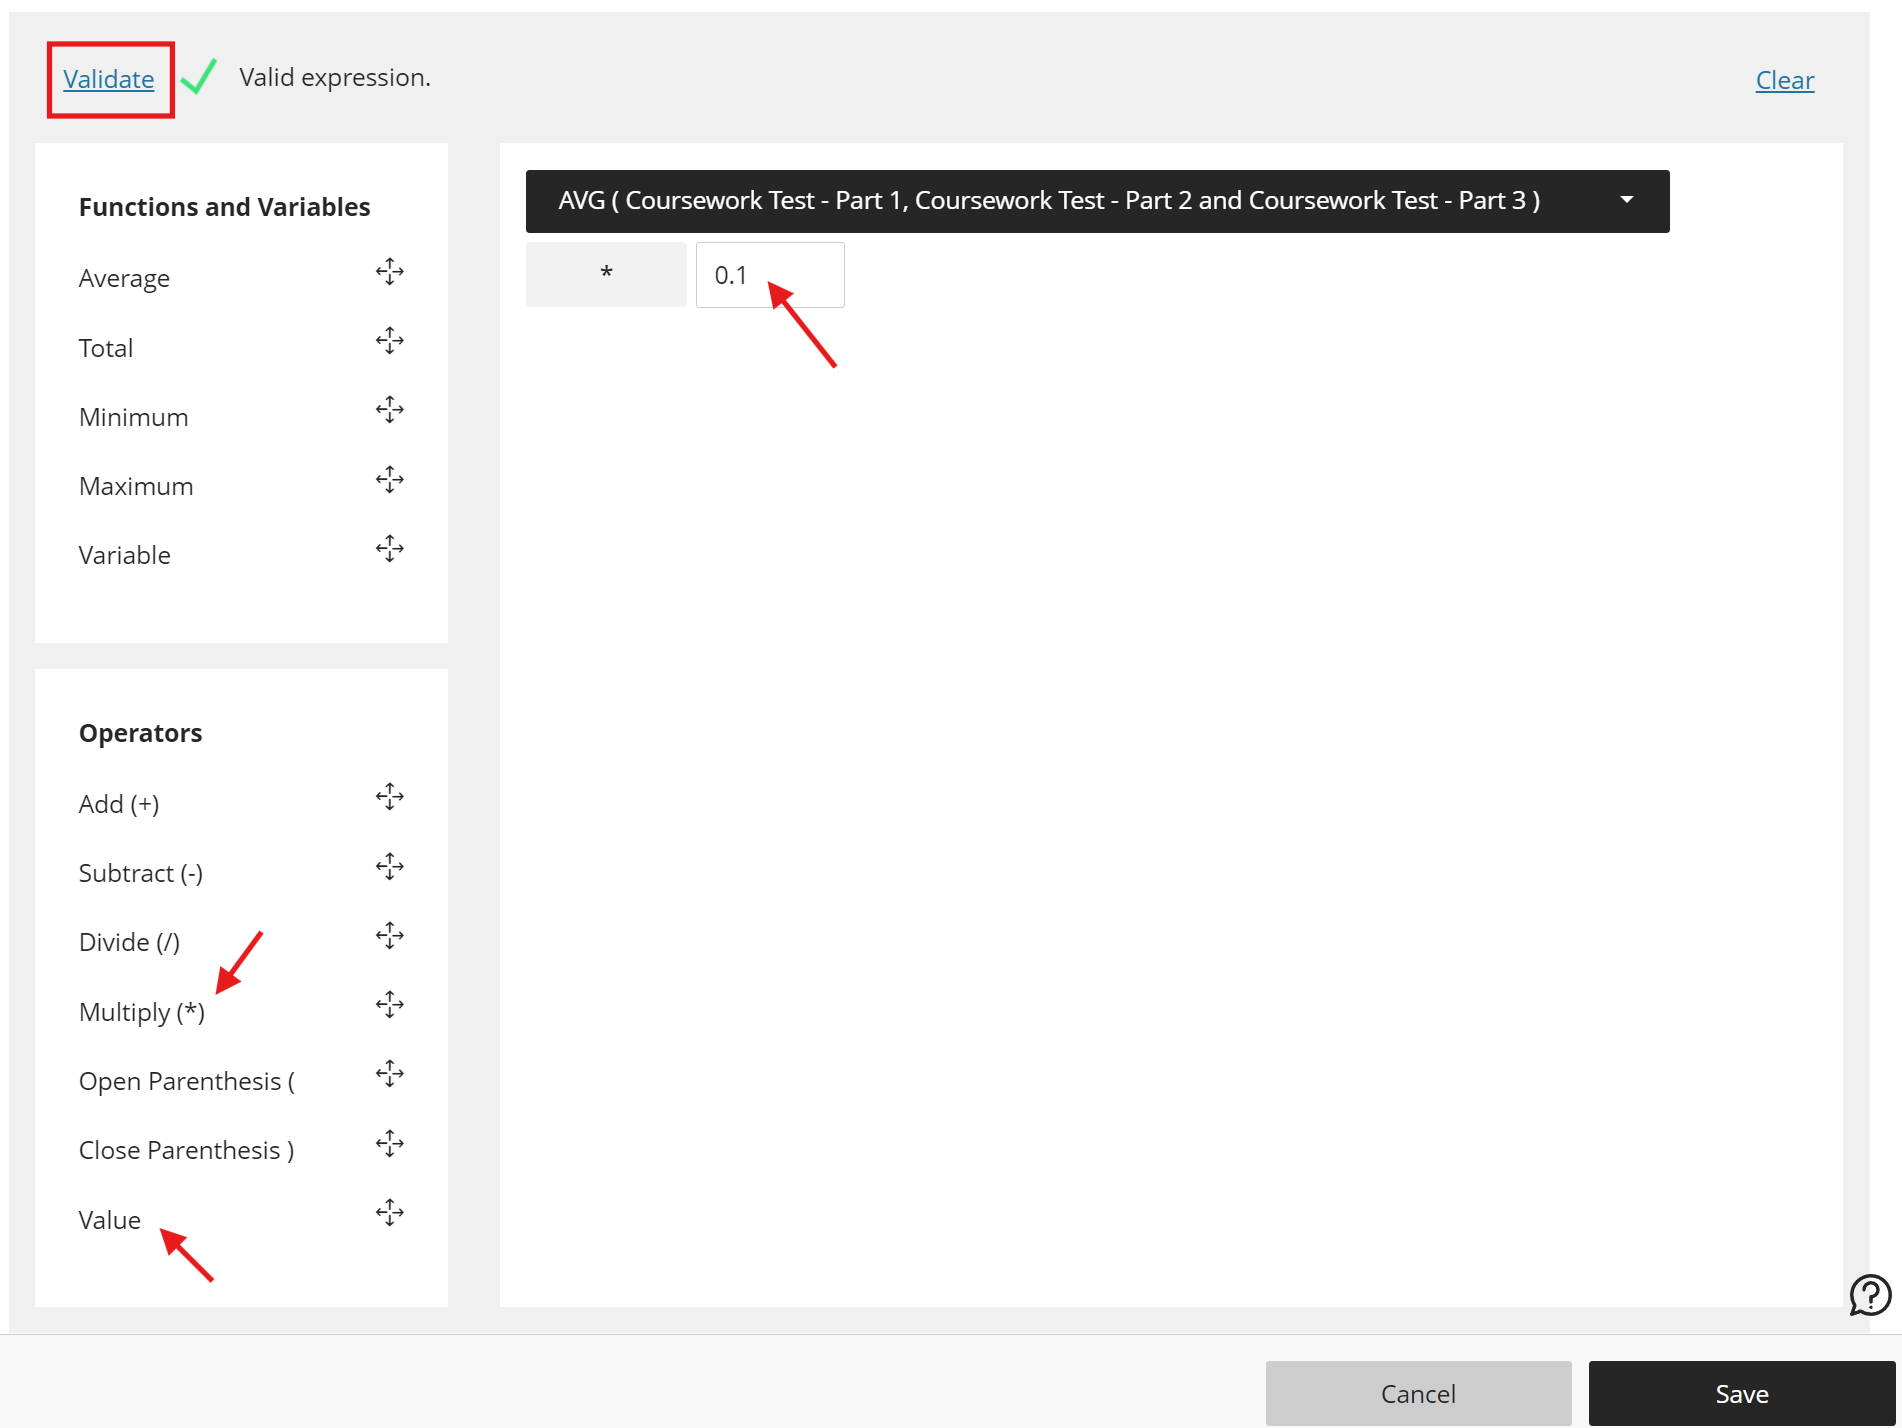Click the move handle icon for Open Parenthesis

(x=390, y=1074)
